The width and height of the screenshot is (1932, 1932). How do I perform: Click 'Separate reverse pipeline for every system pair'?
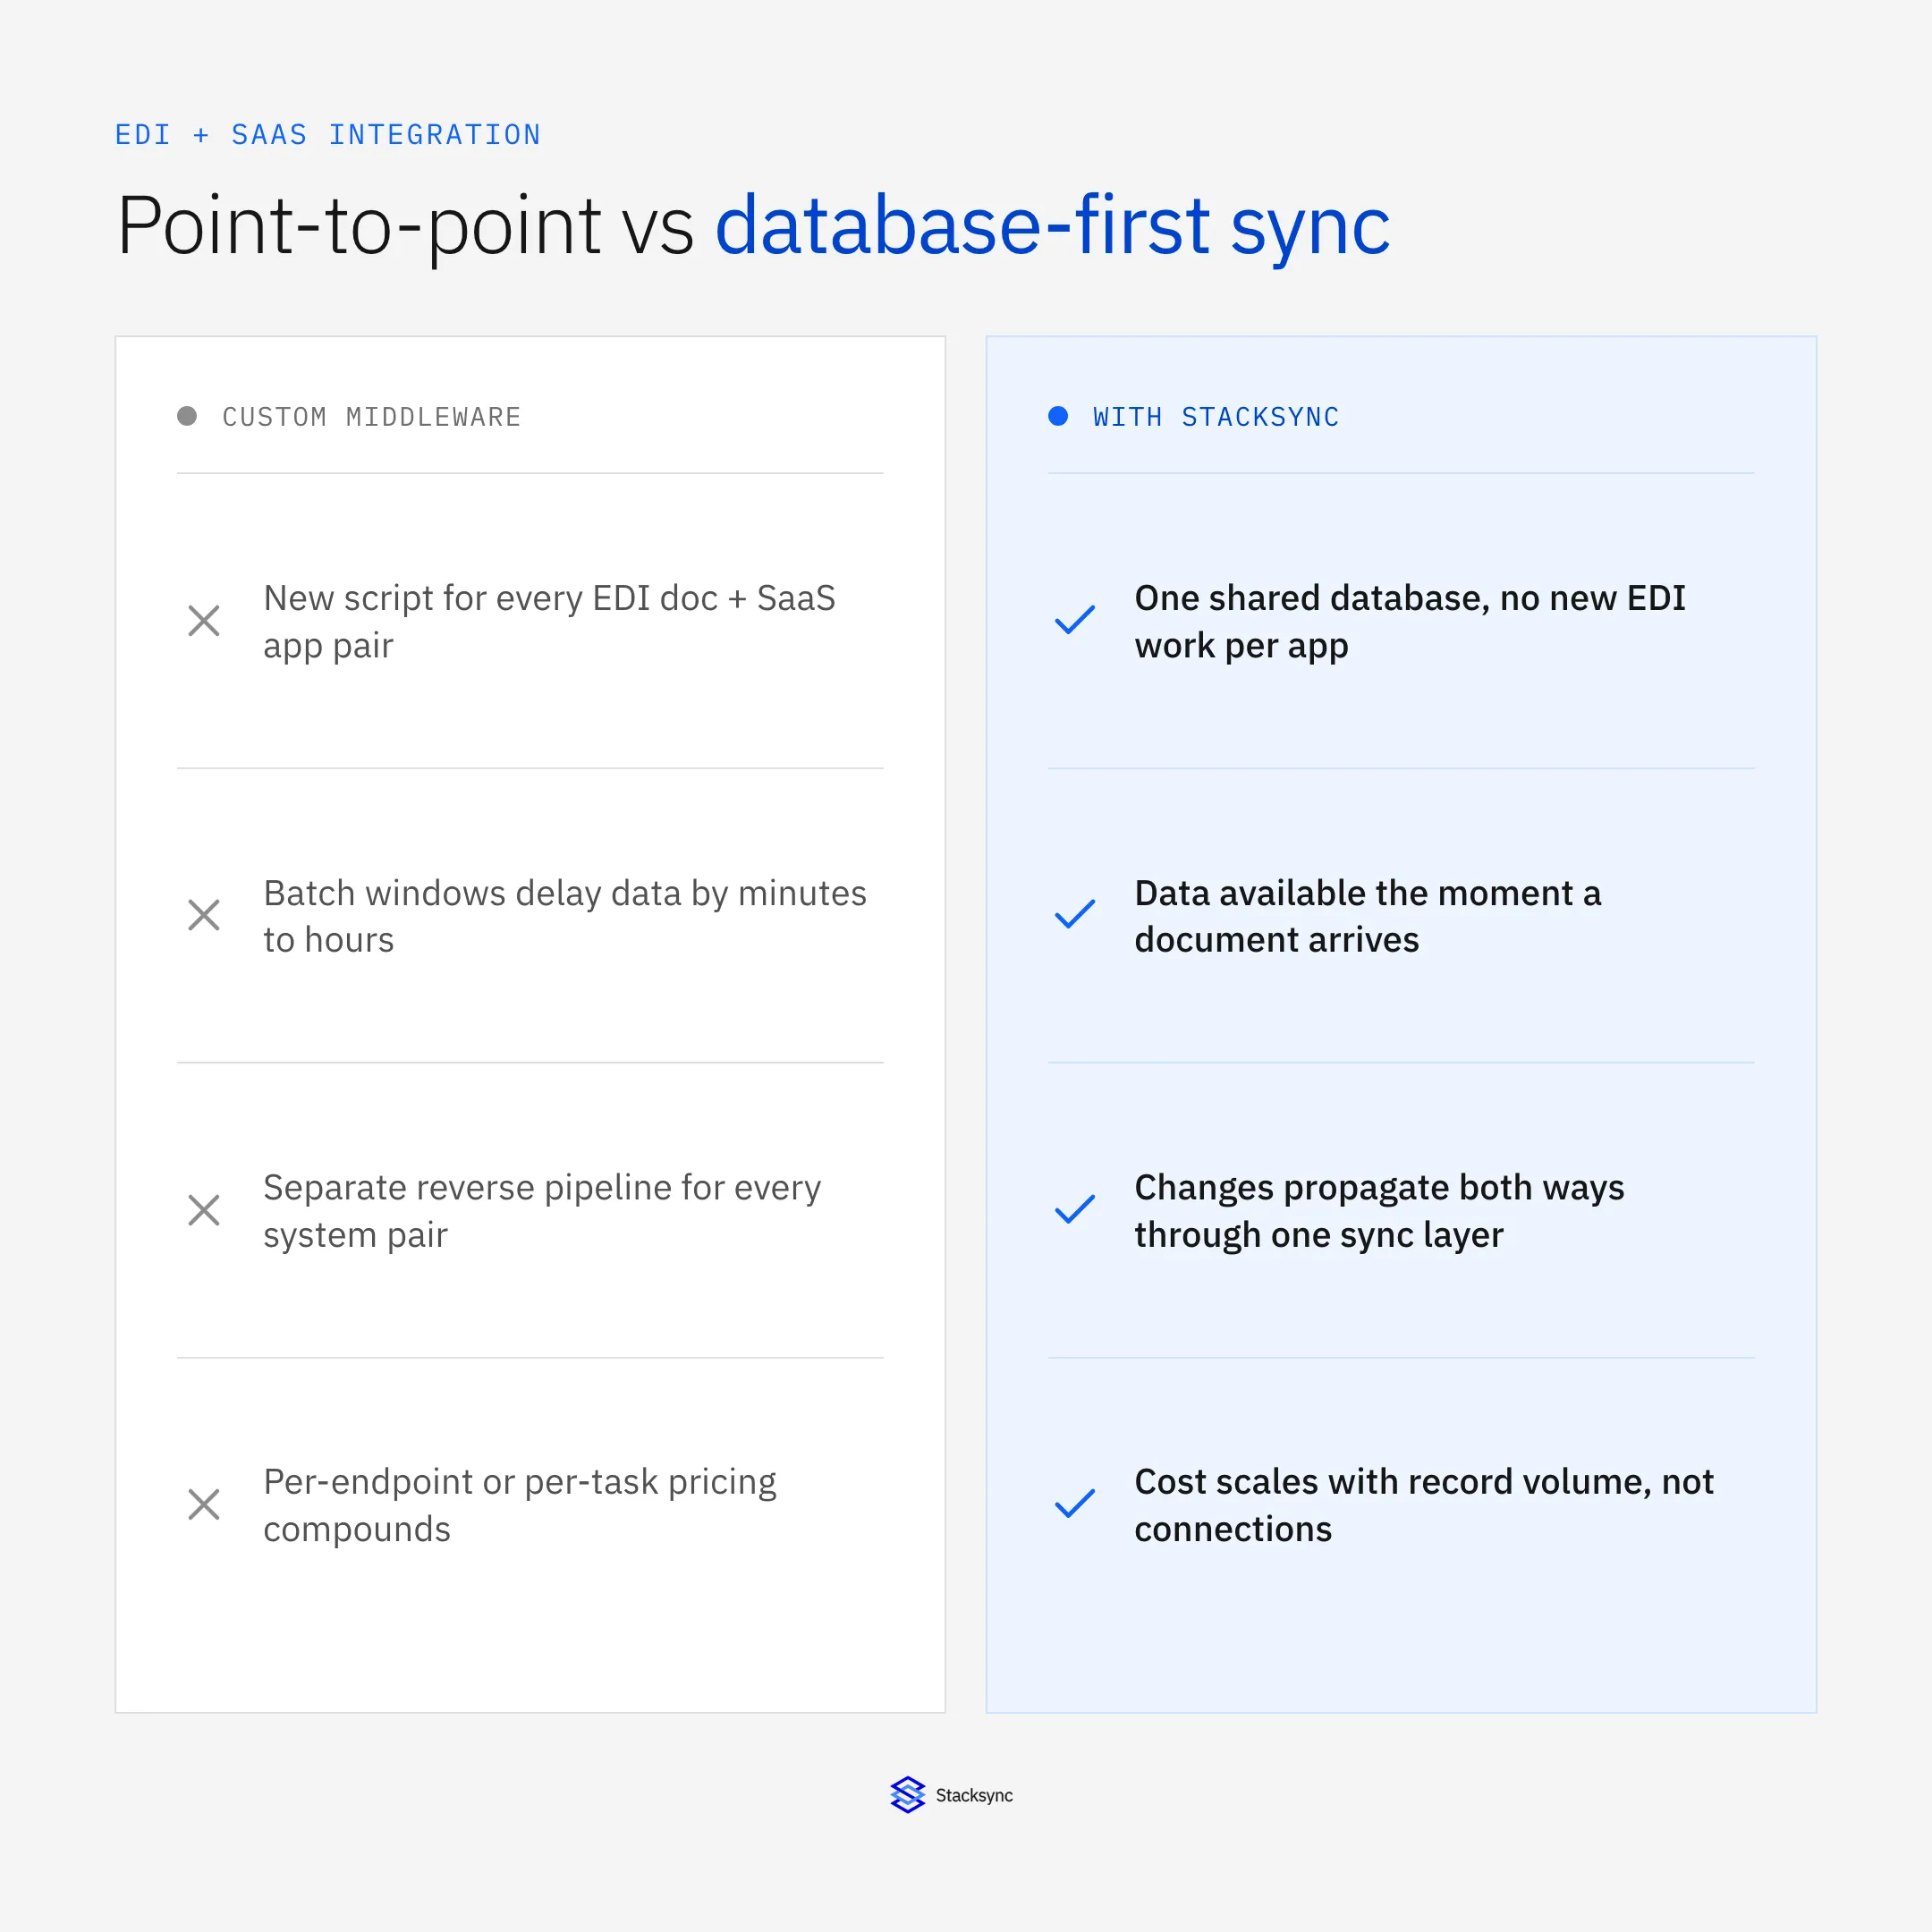542,1211
